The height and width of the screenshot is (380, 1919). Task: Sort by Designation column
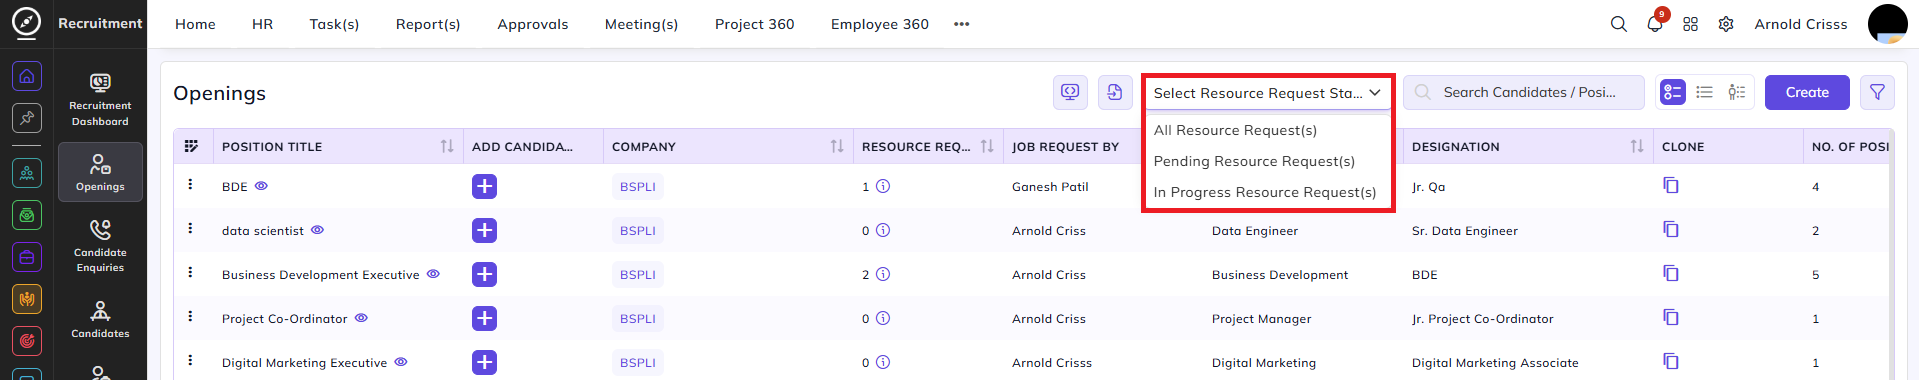1637,146
